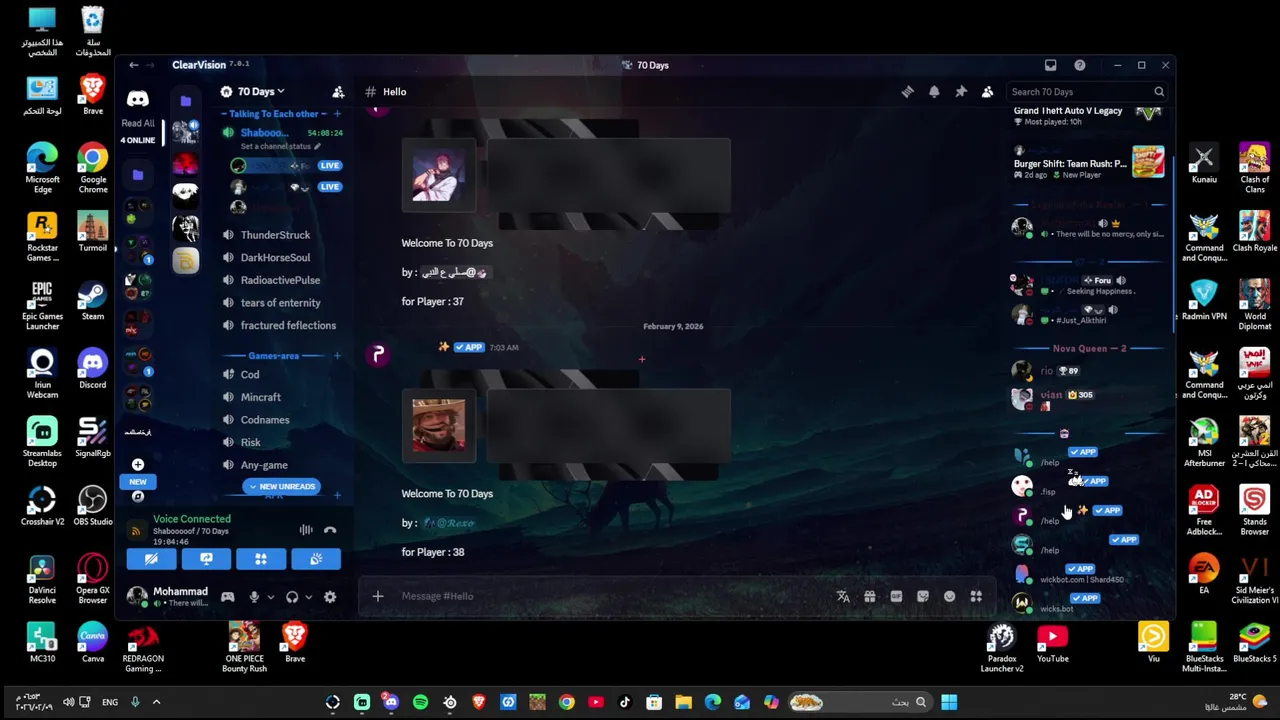Open audio output options arrow
Image resolution: width=1280 pixels, height=720 pixels.
pos(308,597)
